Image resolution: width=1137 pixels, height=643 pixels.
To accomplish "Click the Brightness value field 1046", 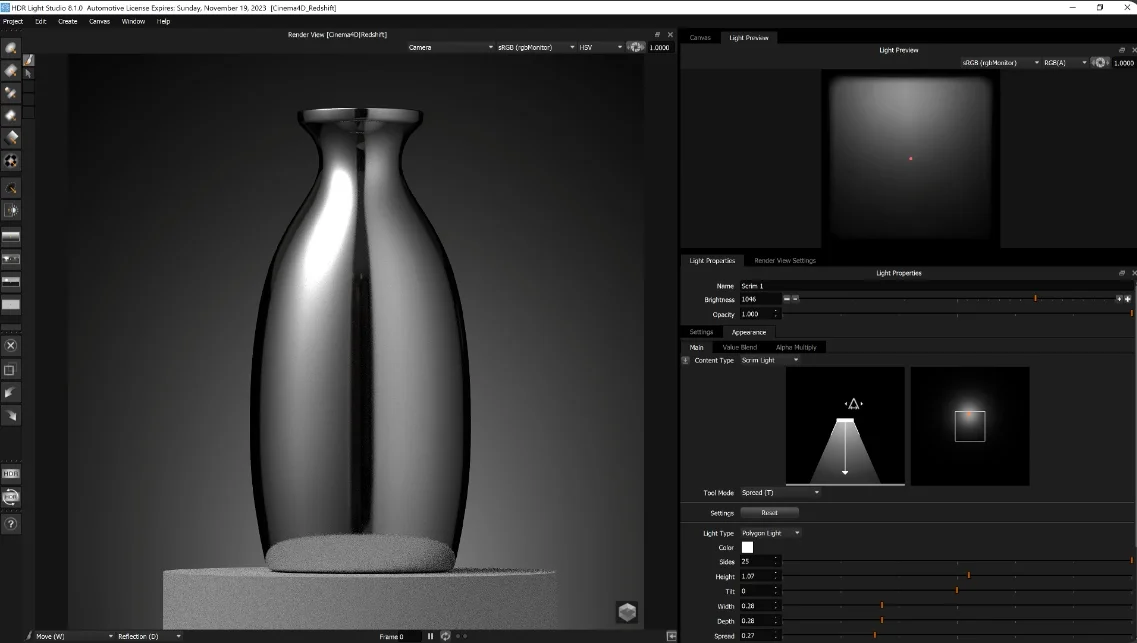I will 759,299.
